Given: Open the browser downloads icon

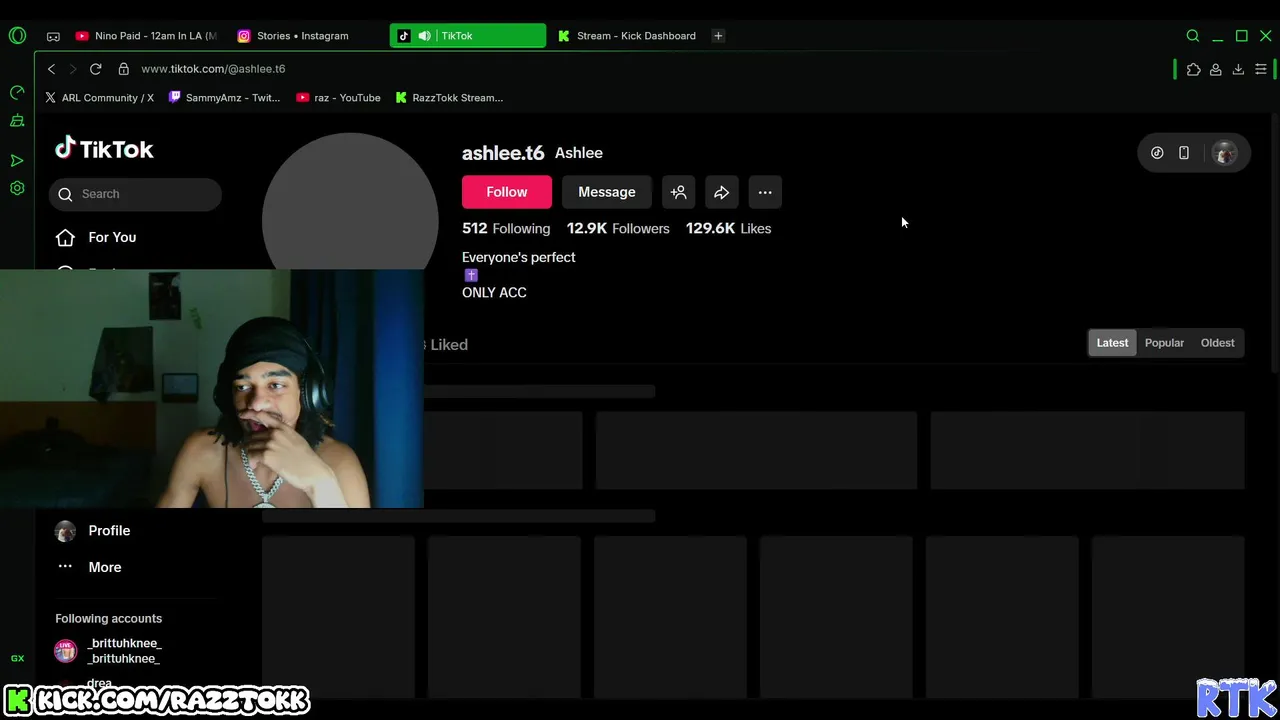Looking at the screenshot, I should tap(1238, 69).
